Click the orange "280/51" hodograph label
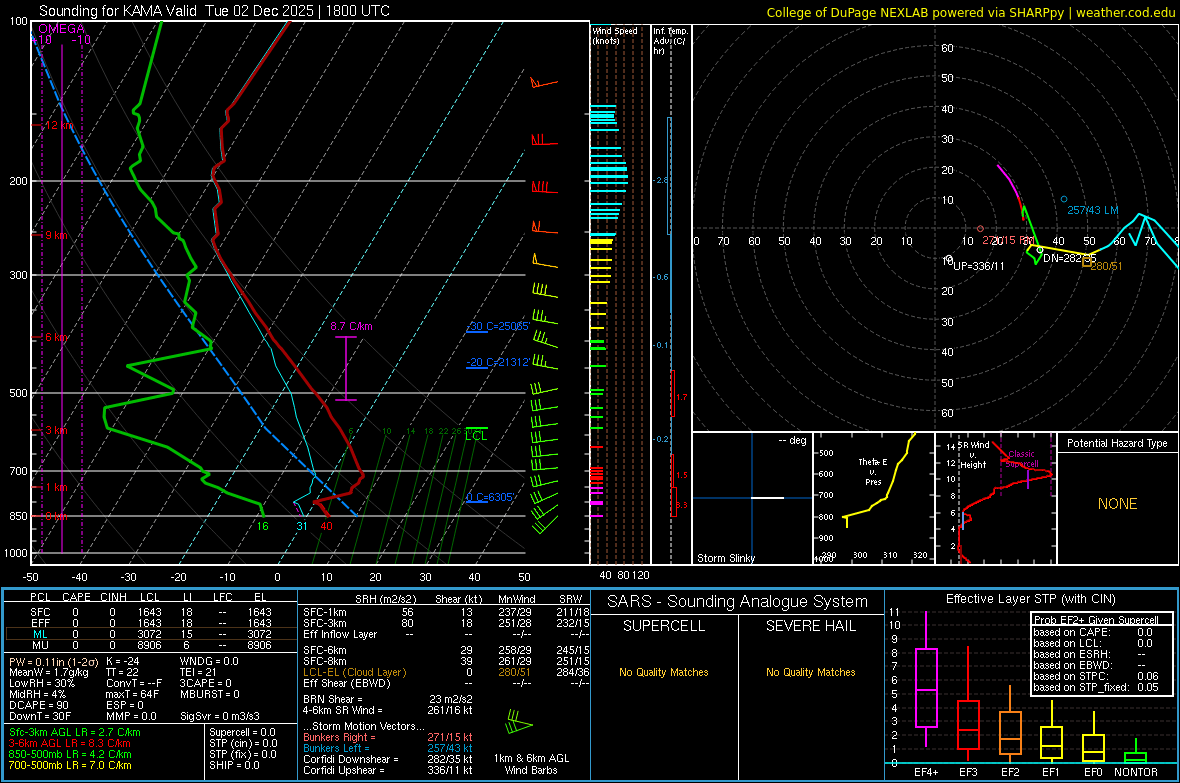Viewport: 1180px width, 783px height. (x=1106, y=266)
